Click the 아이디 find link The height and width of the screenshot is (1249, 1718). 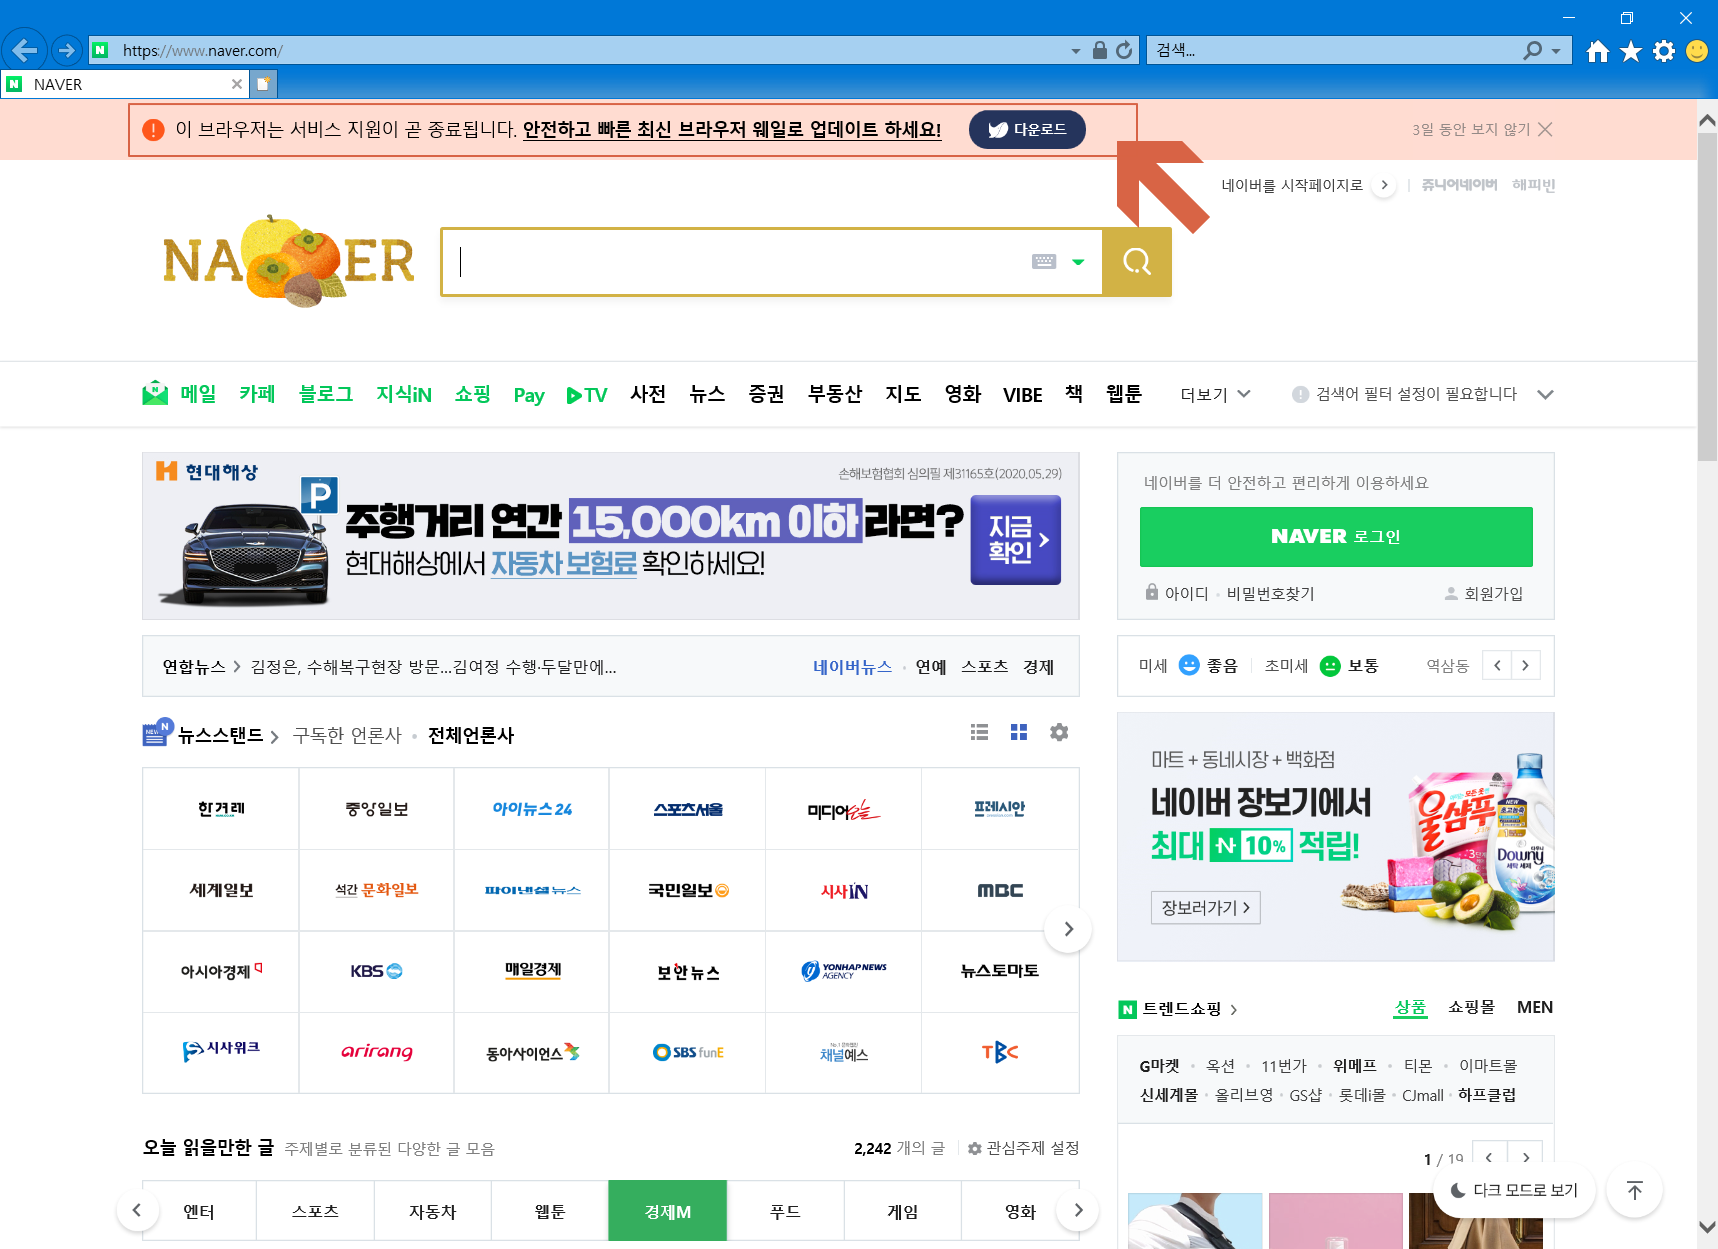point(1186,593)
